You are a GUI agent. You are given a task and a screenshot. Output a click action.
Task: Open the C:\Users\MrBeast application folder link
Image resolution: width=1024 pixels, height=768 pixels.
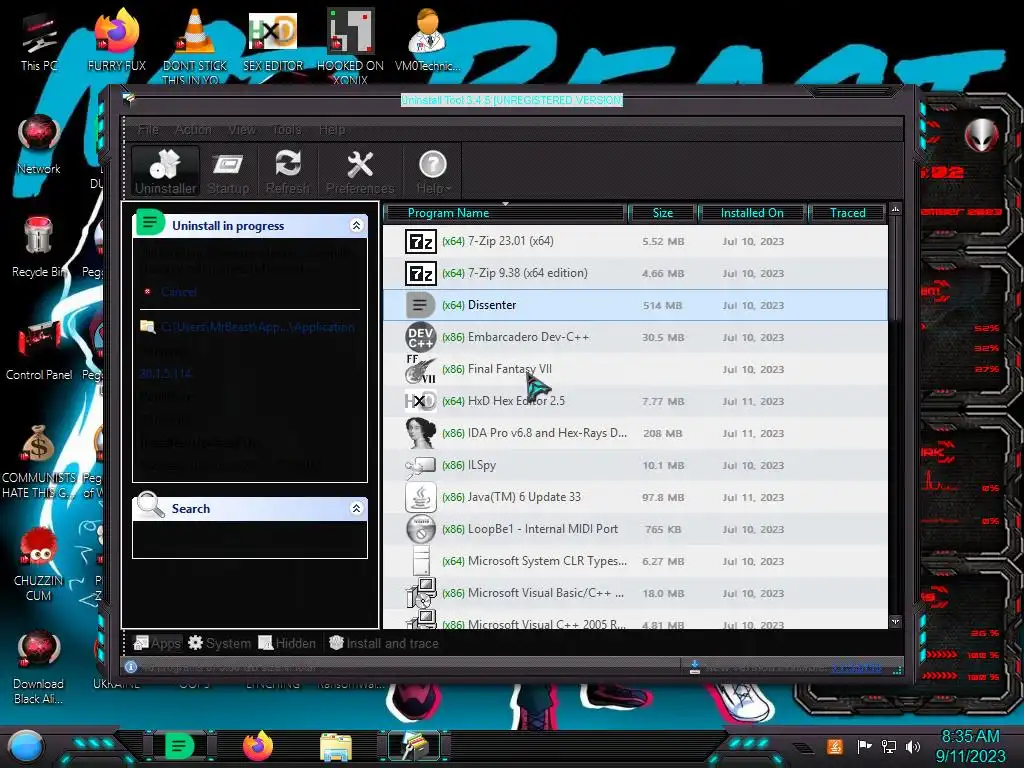pyautogui.click(x=257, y=327)
